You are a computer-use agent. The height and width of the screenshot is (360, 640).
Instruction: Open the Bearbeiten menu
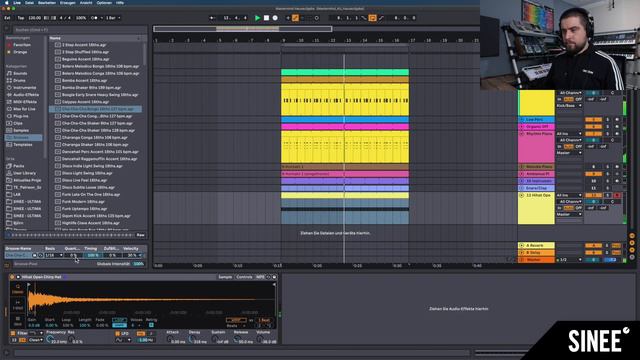pyautogui.click(x=47, y=2)
